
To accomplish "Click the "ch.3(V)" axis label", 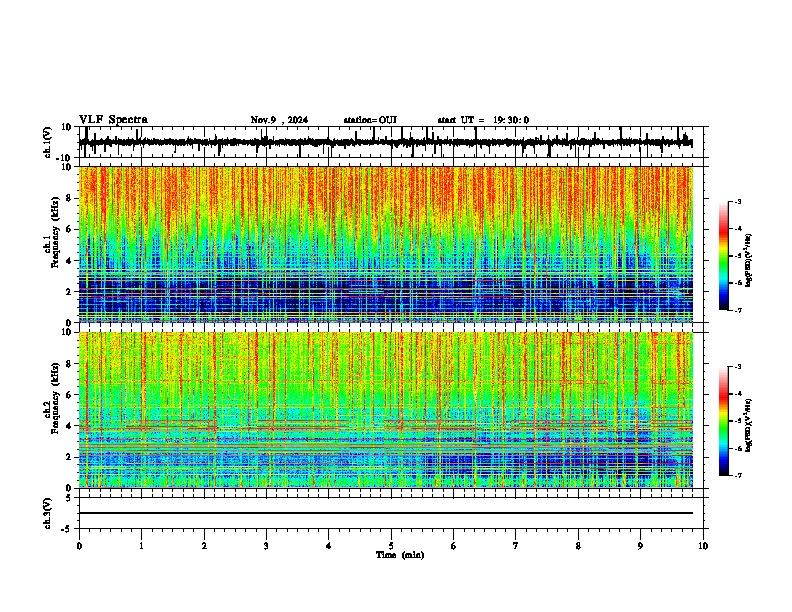I will pyautogui.click(x=48, y=513).
